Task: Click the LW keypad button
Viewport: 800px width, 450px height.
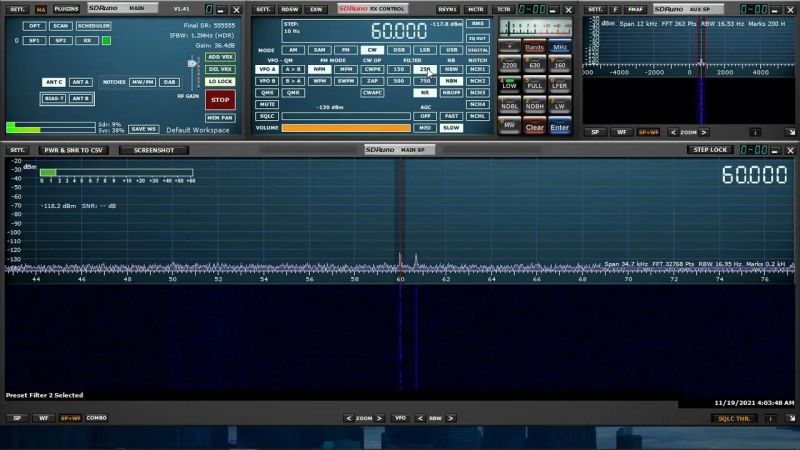Action: 560,106
